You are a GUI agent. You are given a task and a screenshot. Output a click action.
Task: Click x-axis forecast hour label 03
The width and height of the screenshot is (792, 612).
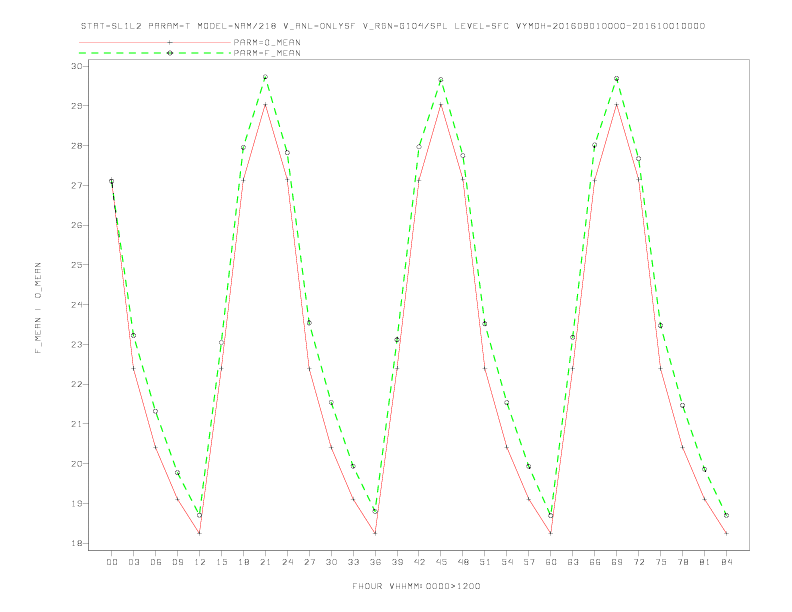tap(133, 562)
